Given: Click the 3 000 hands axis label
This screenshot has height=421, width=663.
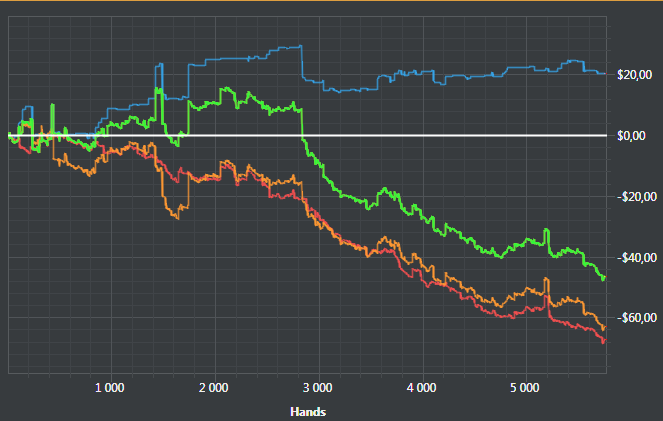Looking at the screenshot, I should click(x=318, y=388).
